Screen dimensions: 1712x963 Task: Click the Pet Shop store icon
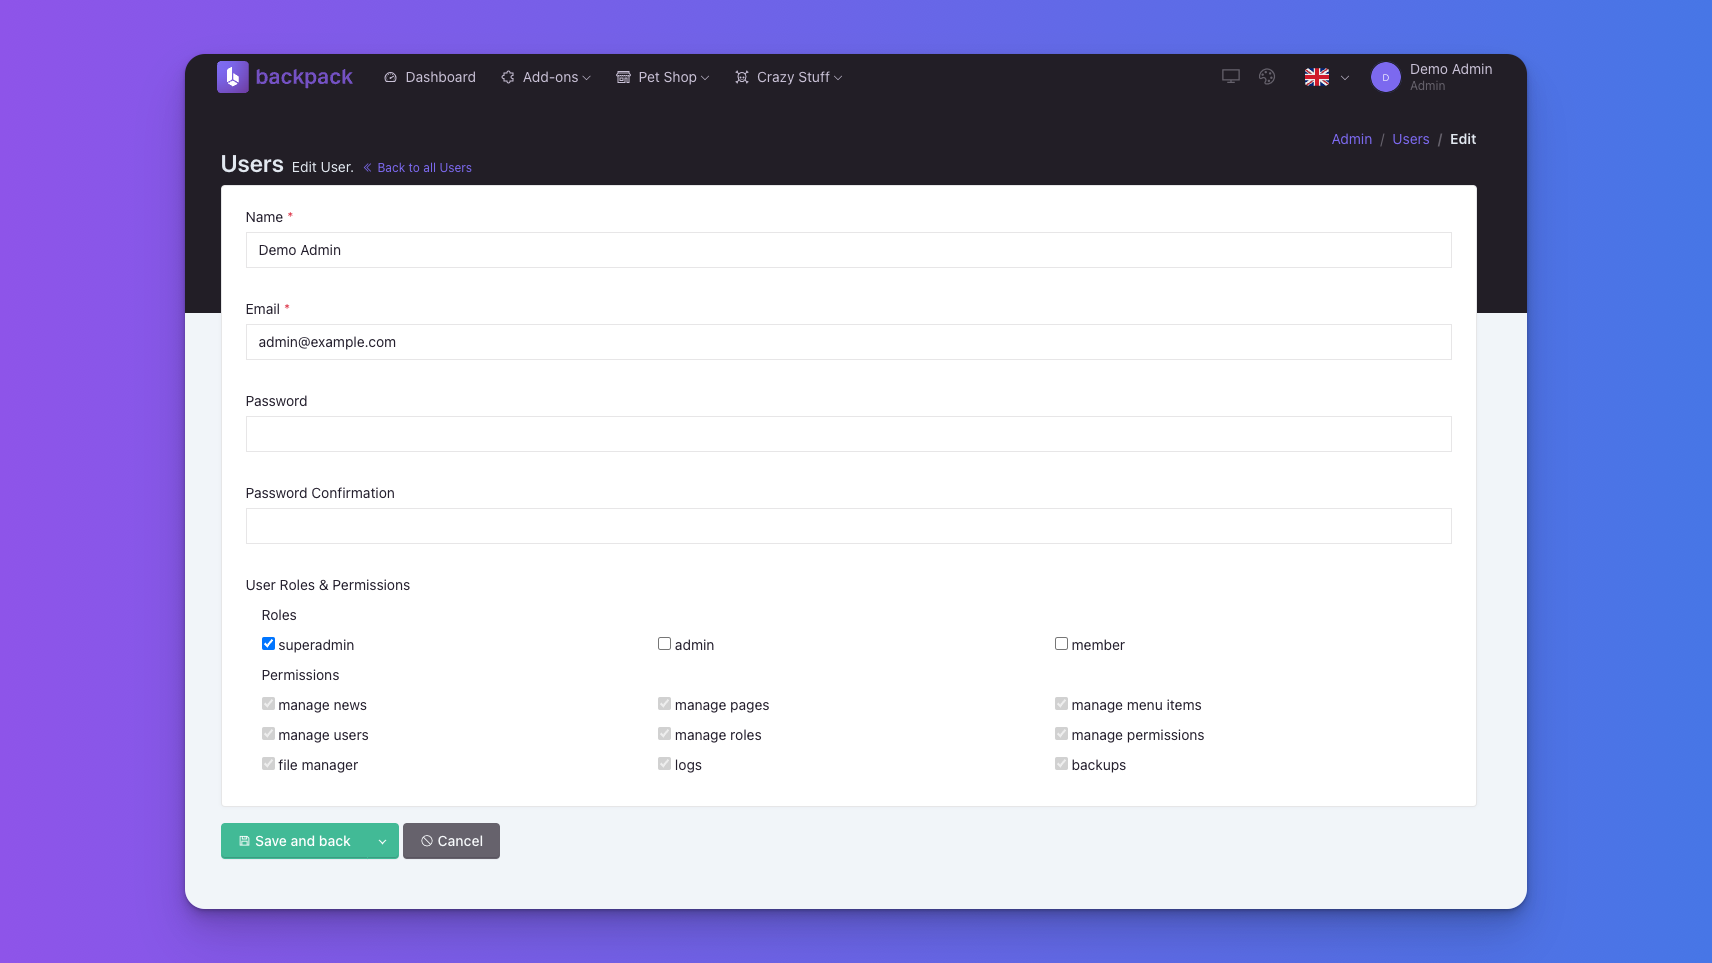[x=623, y=77]
